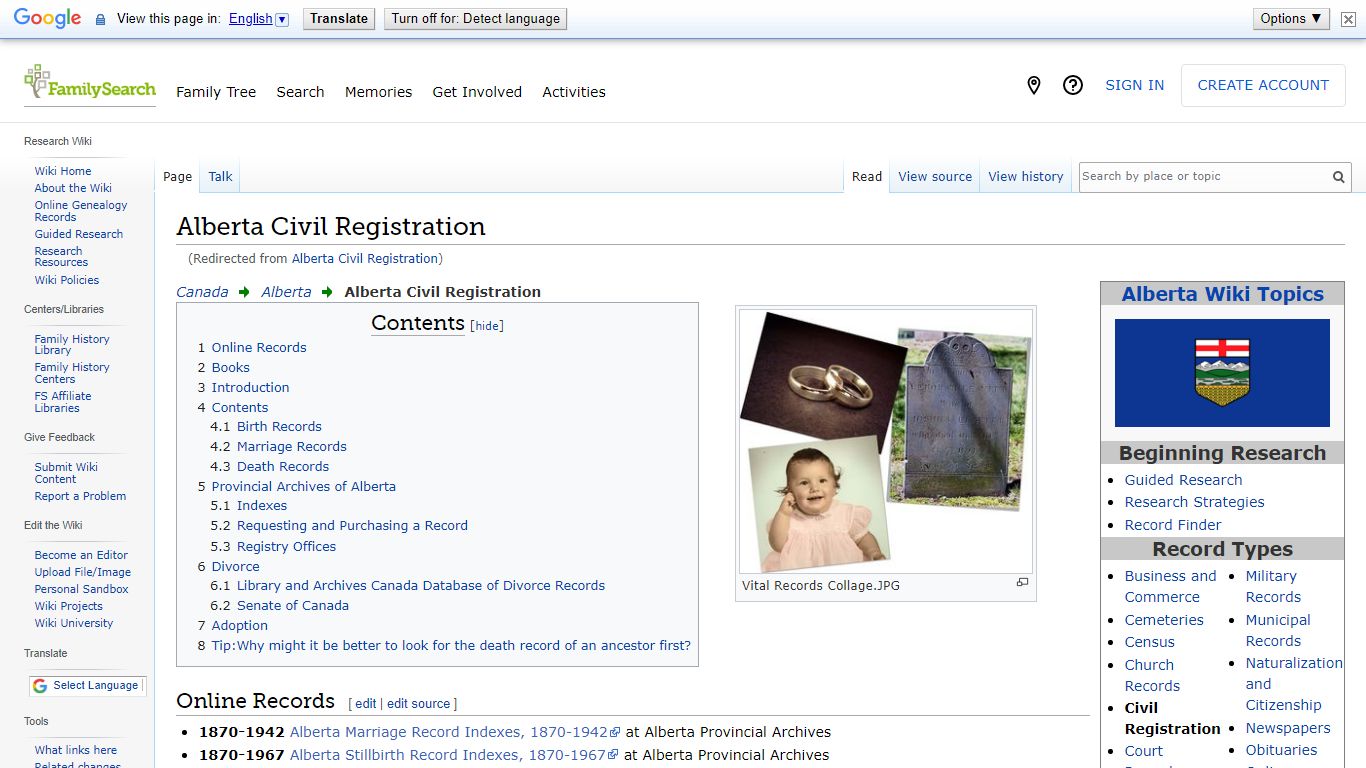This screenshot has height=768, width=1366.
Task: Click the Alberta Wiki Topics heading link
Action: coord(1222,294)
